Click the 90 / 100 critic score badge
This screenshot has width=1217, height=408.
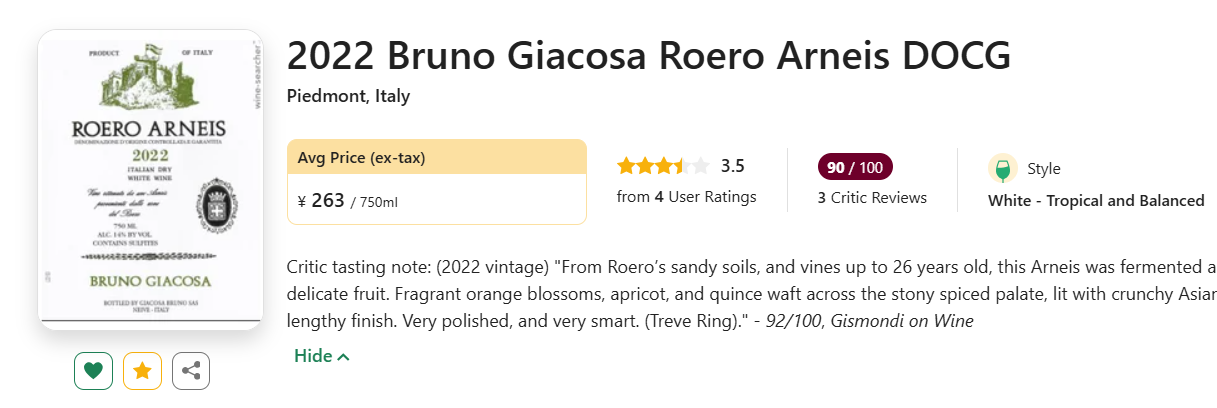[x=855, y=166]
